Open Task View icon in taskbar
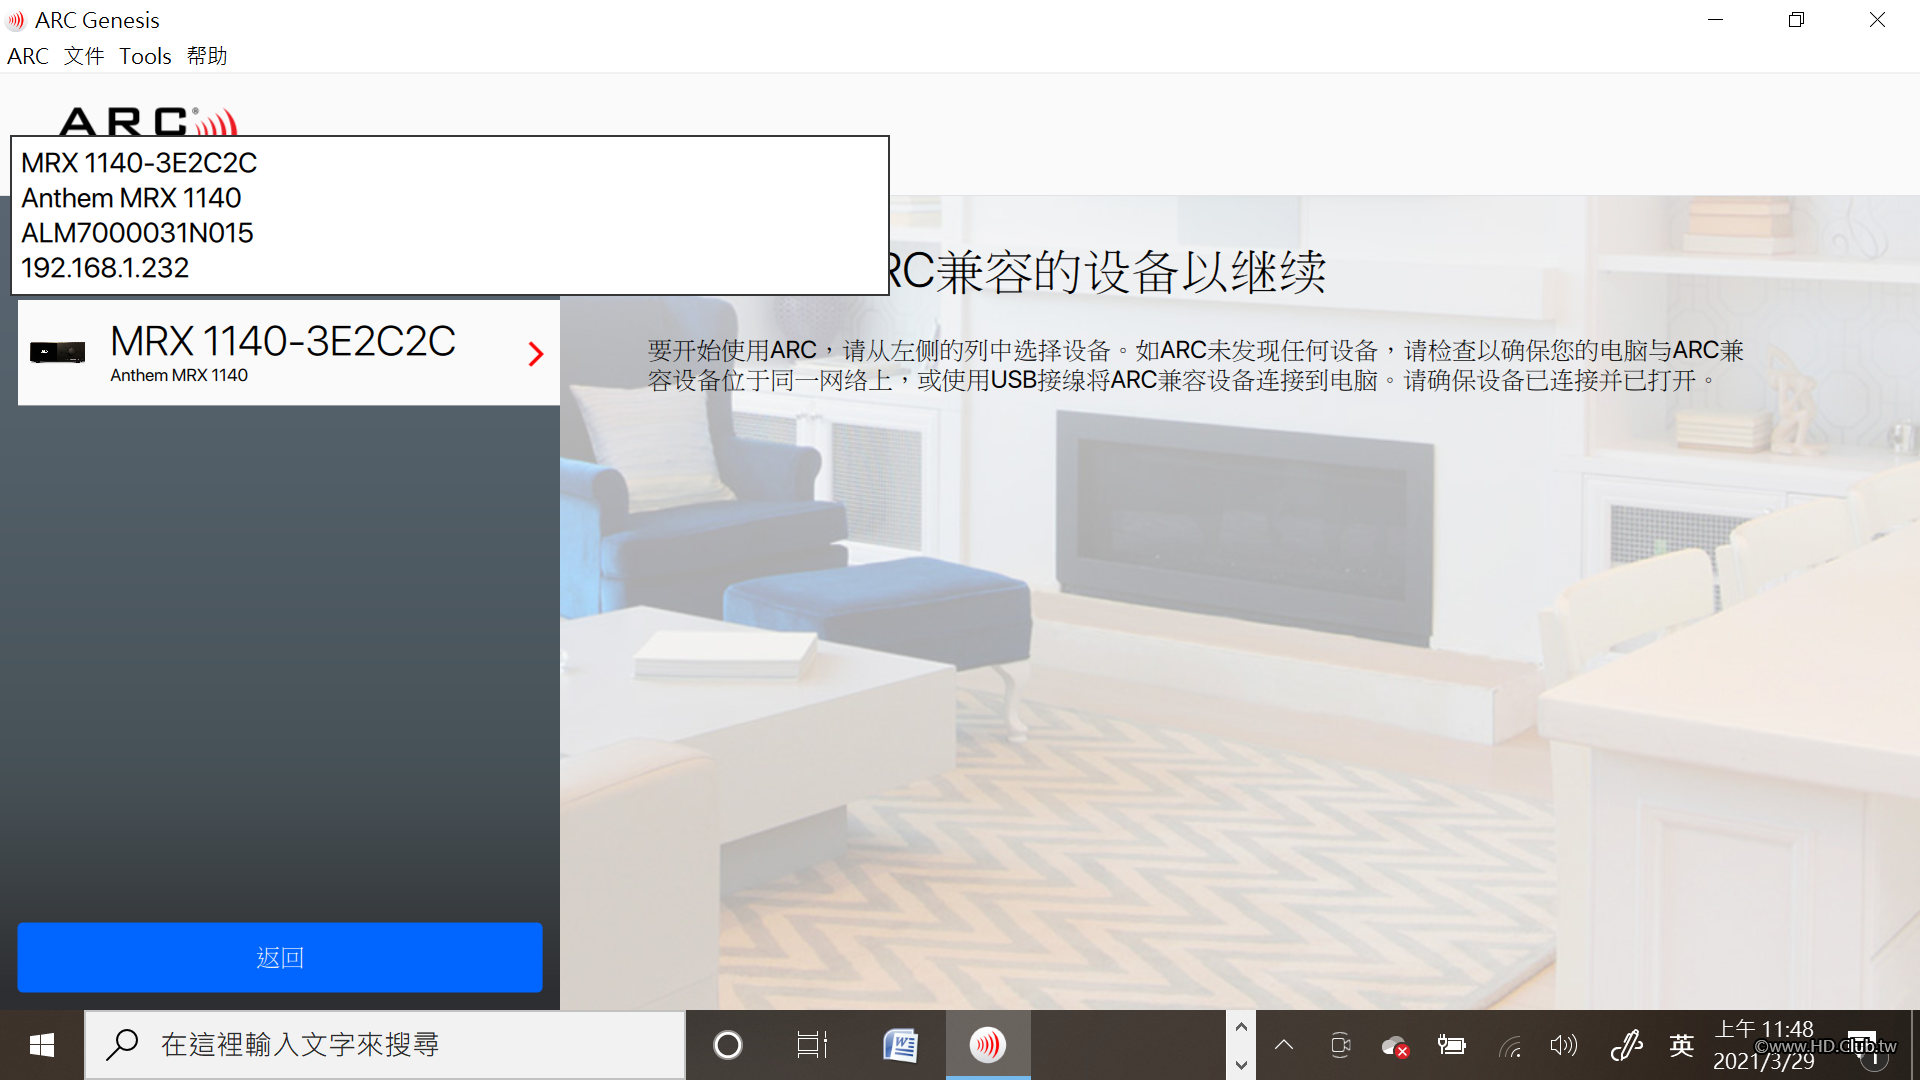Viewport: 1920px width, 1080px height. pos(812,1045)
